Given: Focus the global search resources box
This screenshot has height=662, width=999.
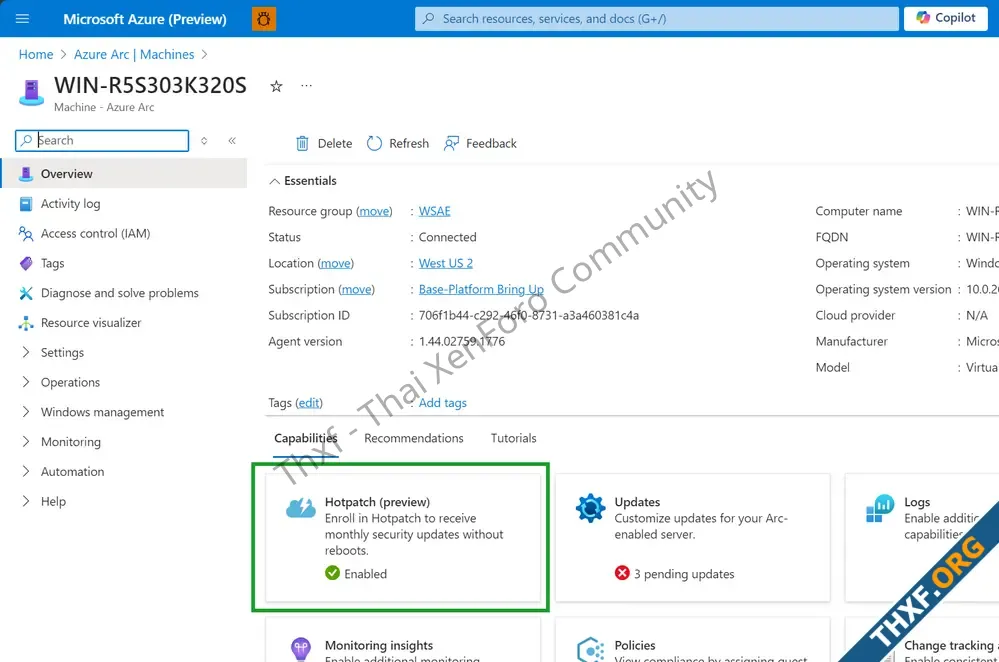Looking at the screenshot, I should coord(656,18).
